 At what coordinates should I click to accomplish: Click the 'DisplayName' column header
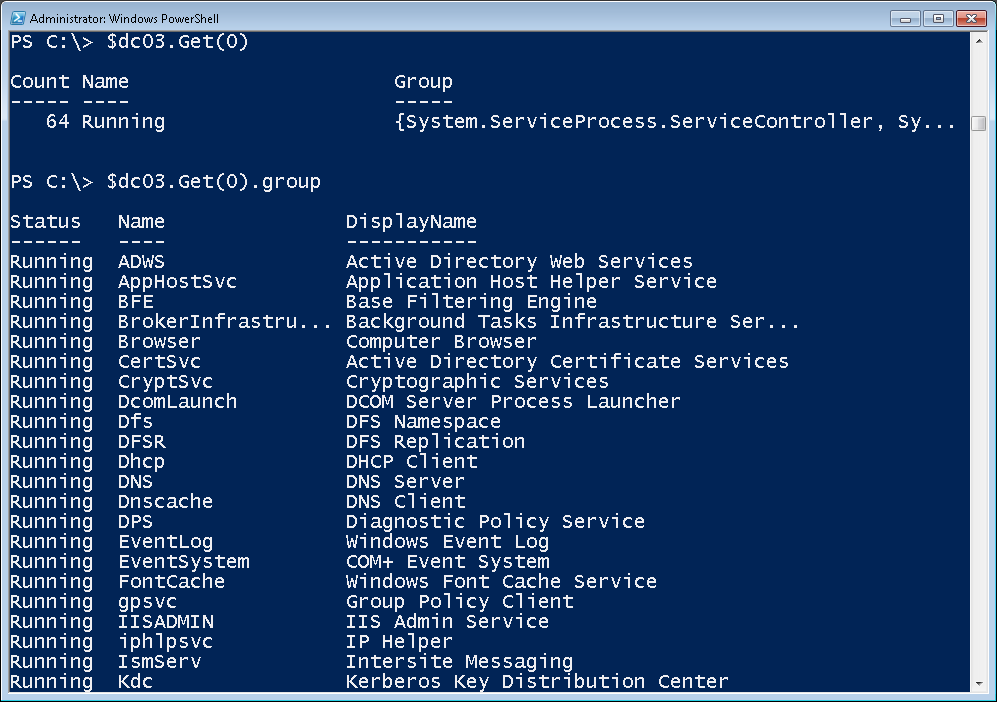[411, 222]
